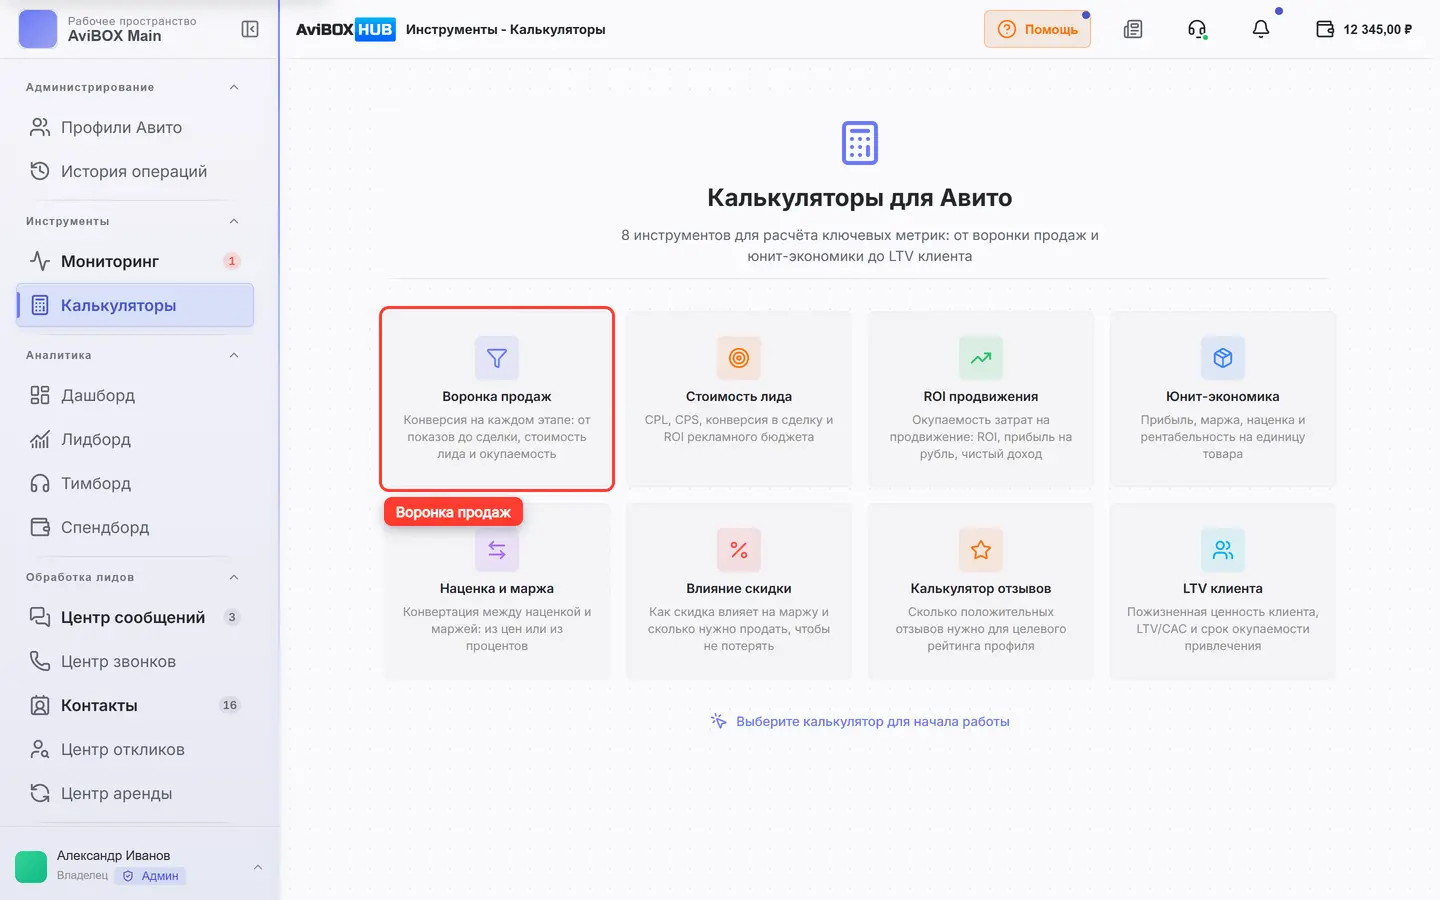Click the Мониторинг pulse icon
This screenshot has height=900, width=1440.
tap(40, 261)
